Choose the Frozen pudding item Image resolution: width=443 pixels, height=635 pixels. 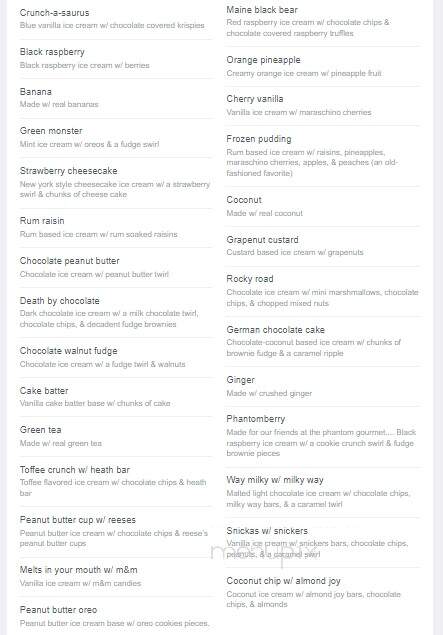(x=259, y=139)
